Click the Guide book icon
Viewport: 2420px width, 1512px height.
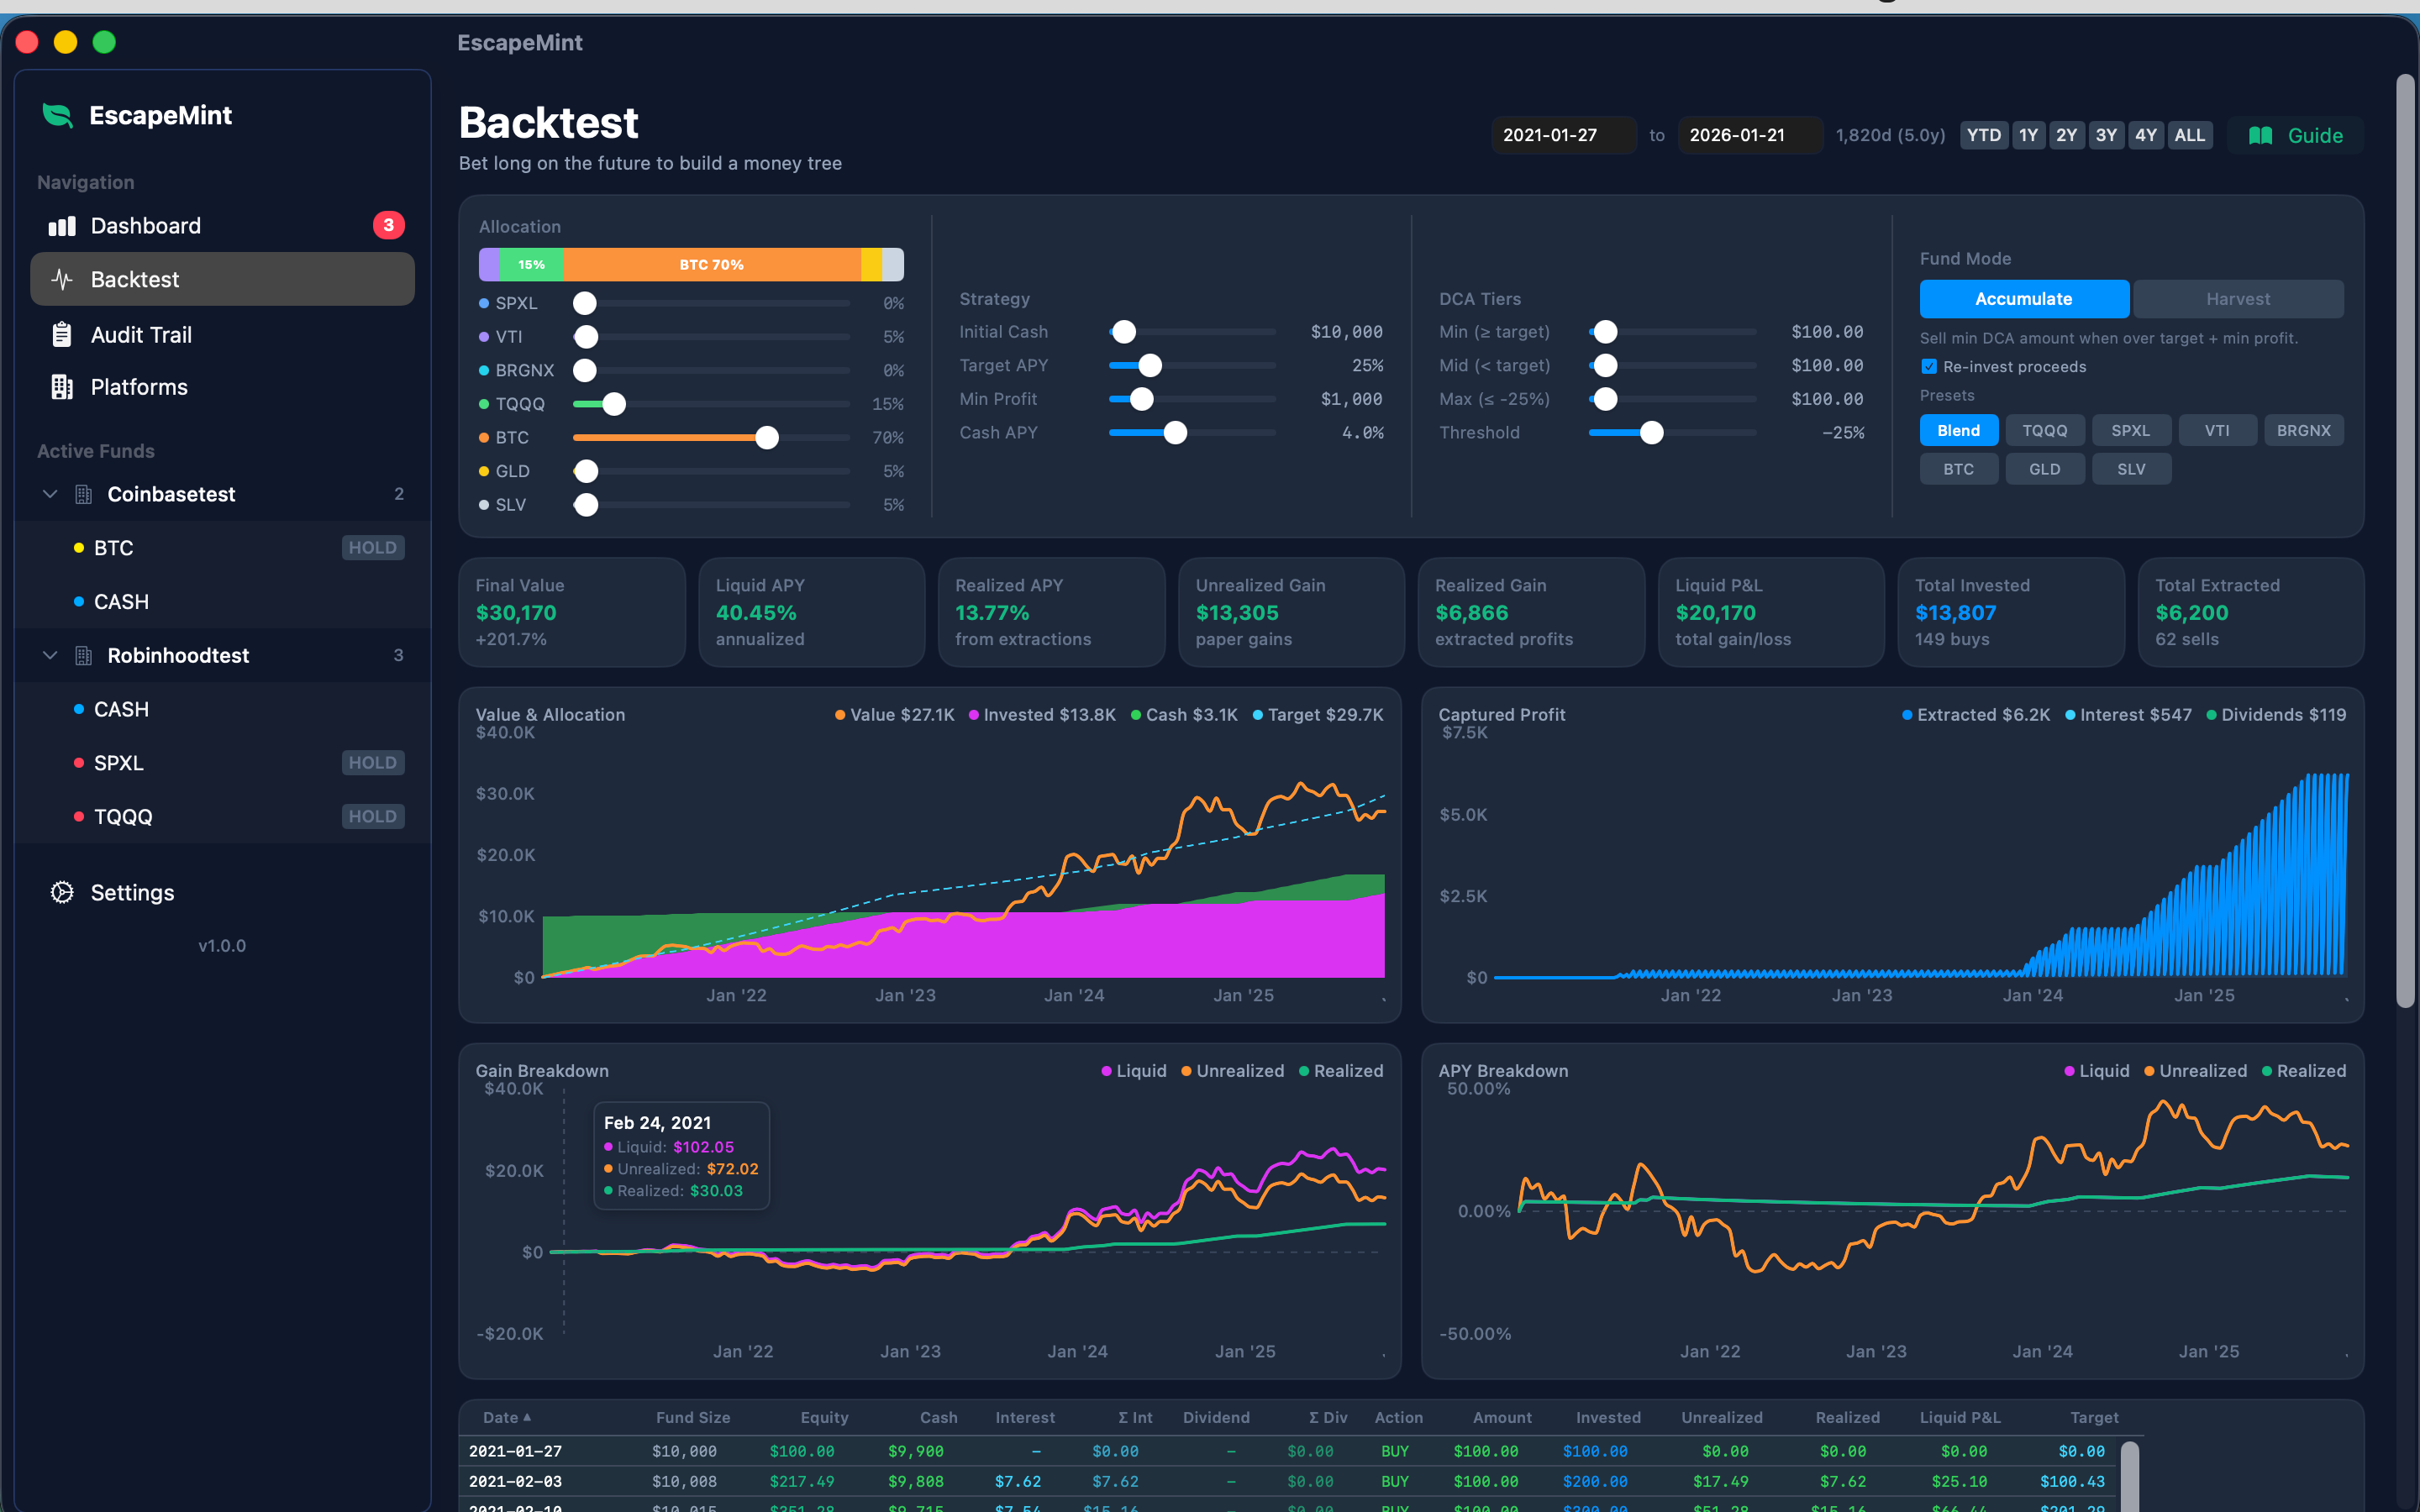click(x=2260, y=135)
